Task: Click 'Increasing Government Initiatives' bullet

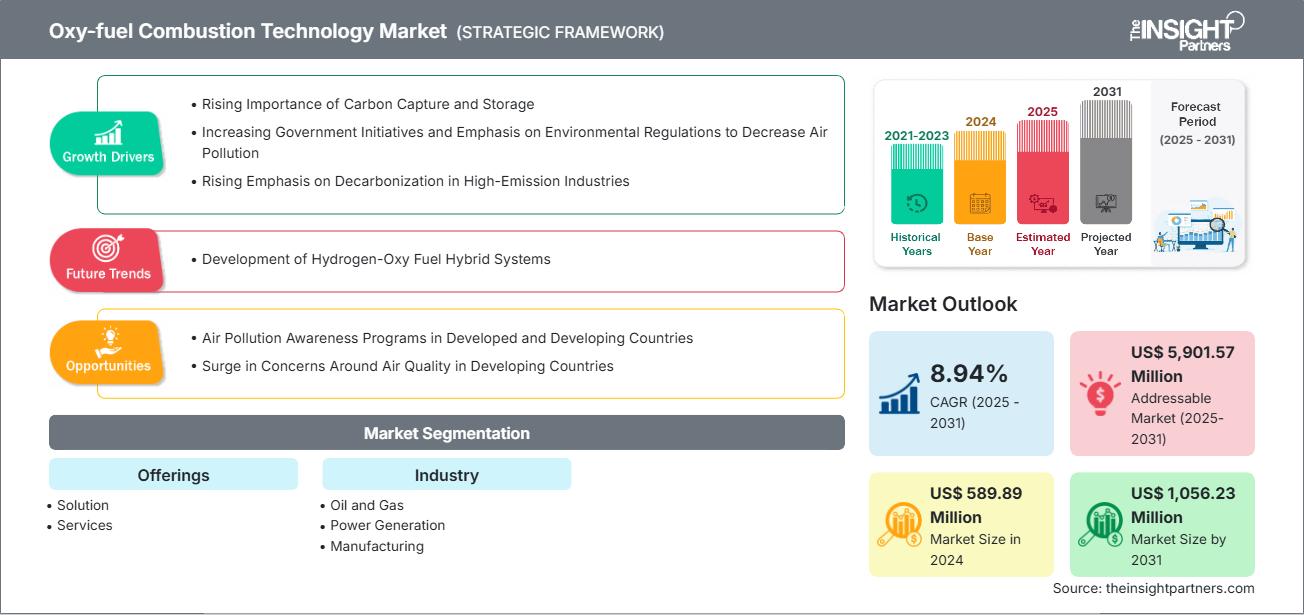Action: (514, 142)
